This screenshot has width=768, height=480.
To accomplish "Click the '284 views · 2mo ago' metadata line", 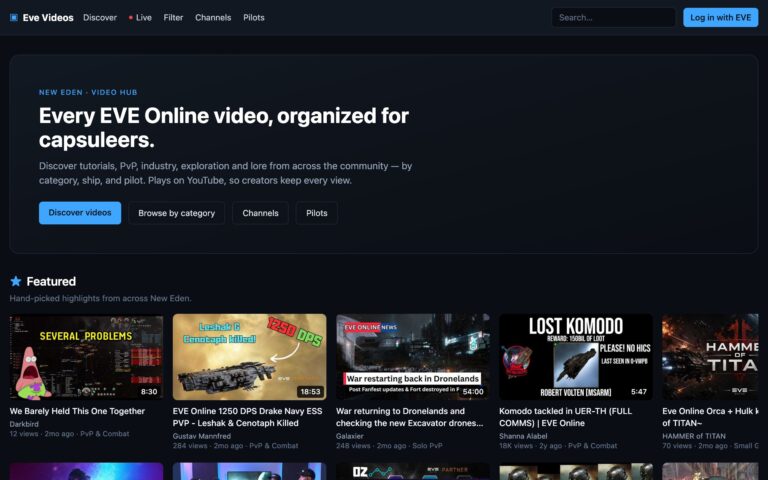I will (236, 446).
